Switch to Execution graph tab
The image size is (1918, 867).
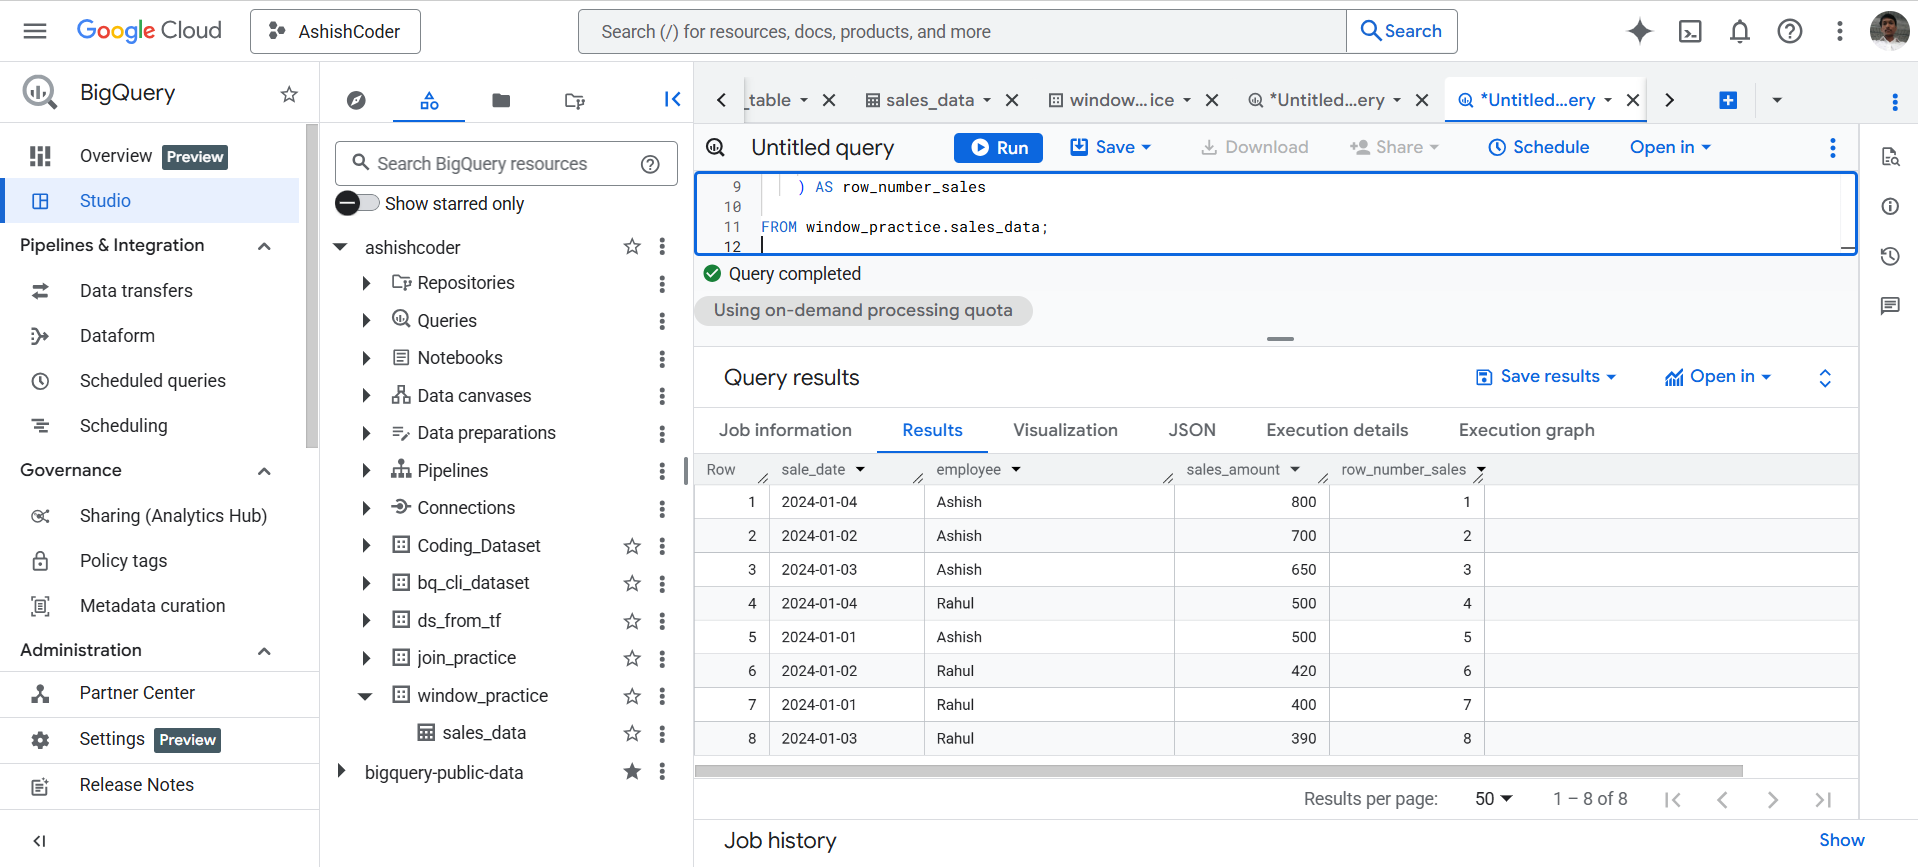tap(1526, 430)
